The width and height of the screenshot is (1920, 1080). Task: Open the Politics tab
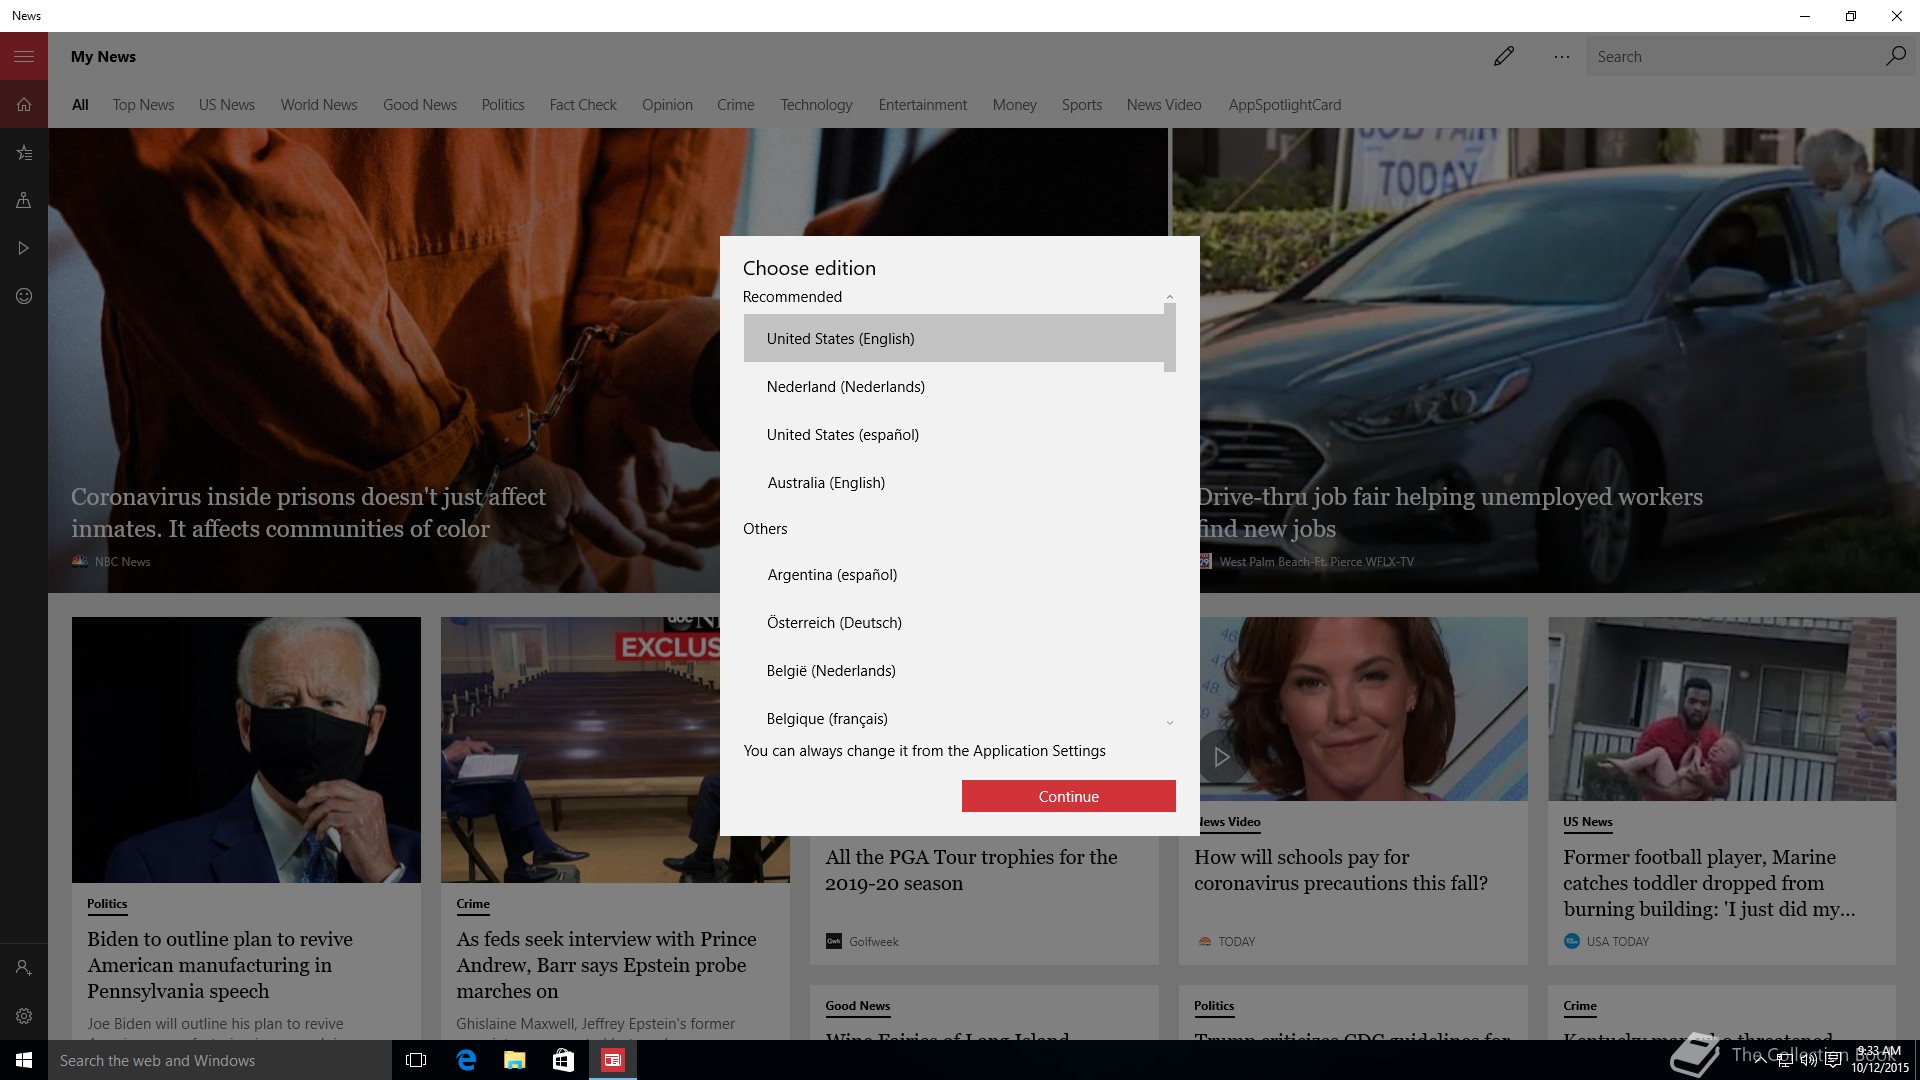click(x=503, y=105)
